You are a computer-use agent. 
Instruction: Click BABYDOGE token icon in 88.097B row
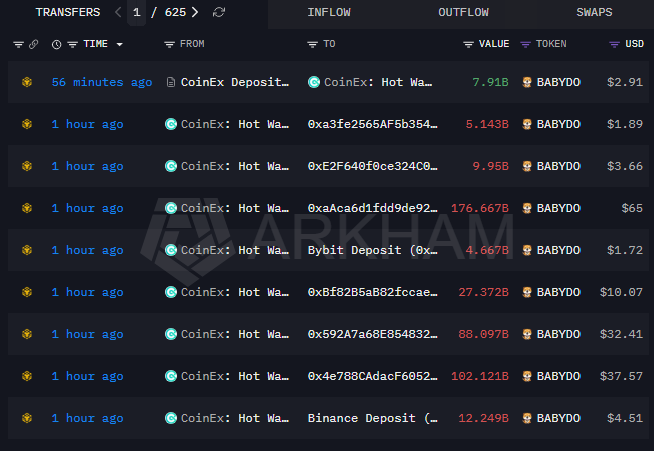pos(527,334)
